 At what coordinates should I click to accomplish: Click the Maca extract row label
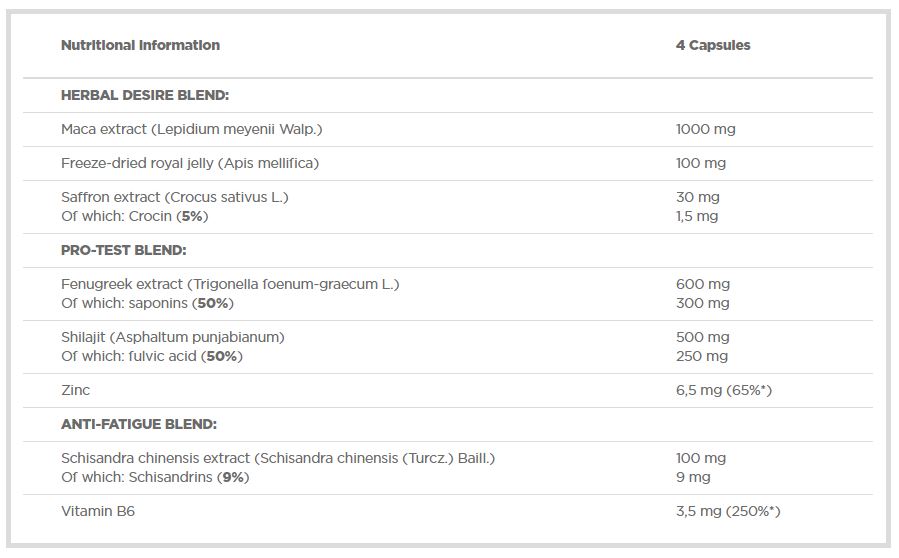coord(191,129)
